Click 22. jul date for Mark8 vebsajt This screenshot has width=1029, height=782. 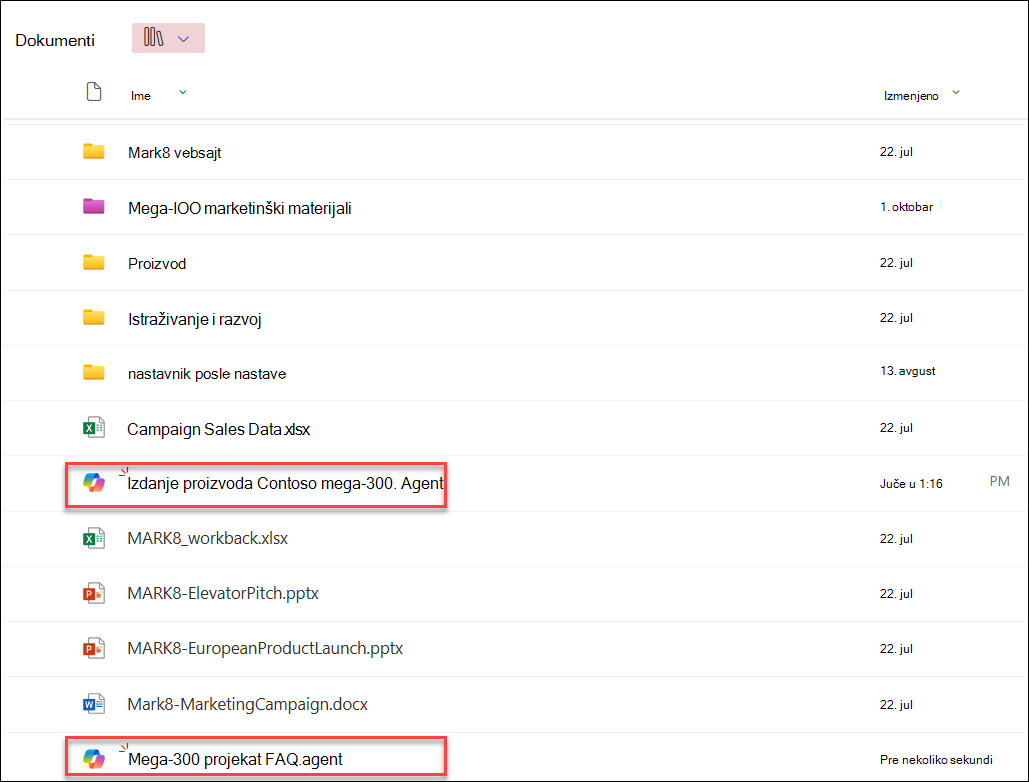point(896,152)
